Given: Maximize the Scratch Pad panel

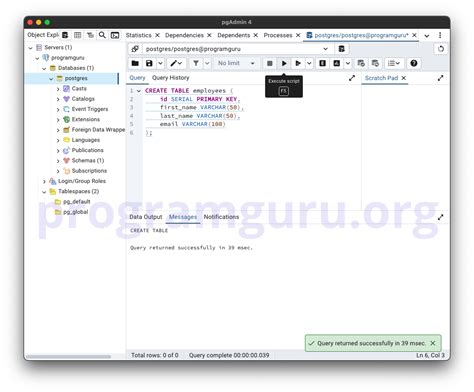Looking at the screenshot, I should point(440,78).
